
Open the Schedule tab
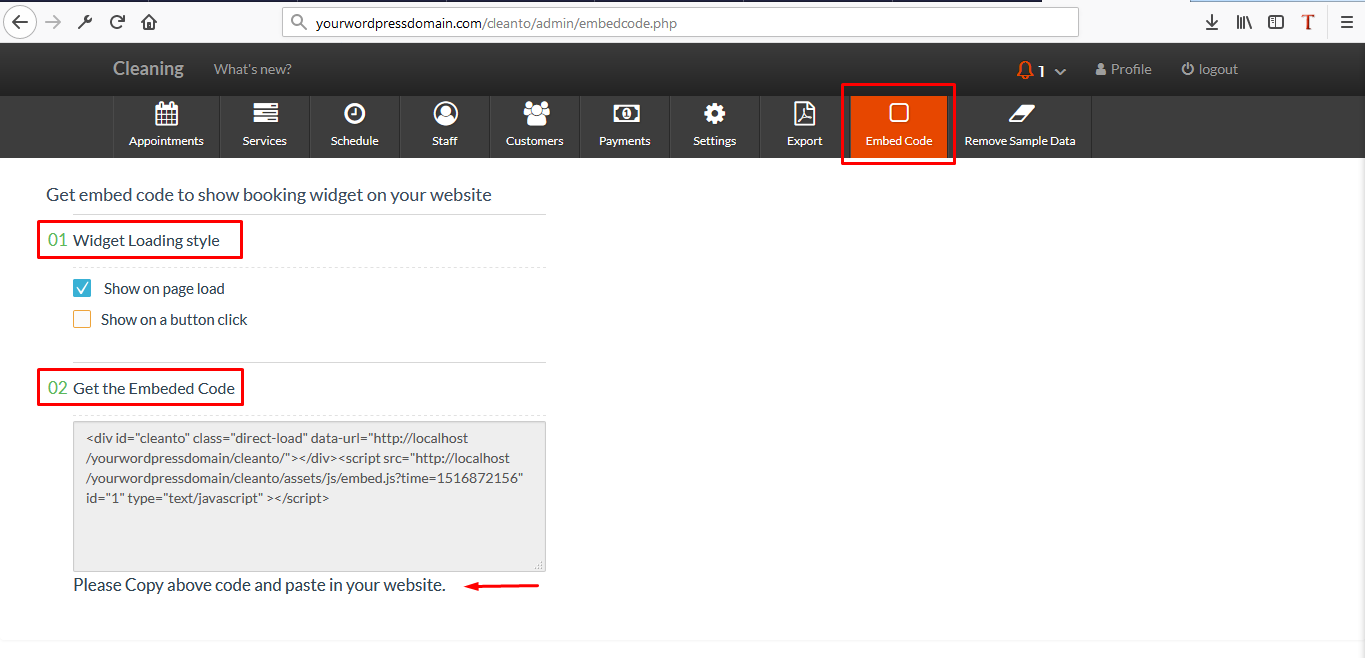pos(355,127)
